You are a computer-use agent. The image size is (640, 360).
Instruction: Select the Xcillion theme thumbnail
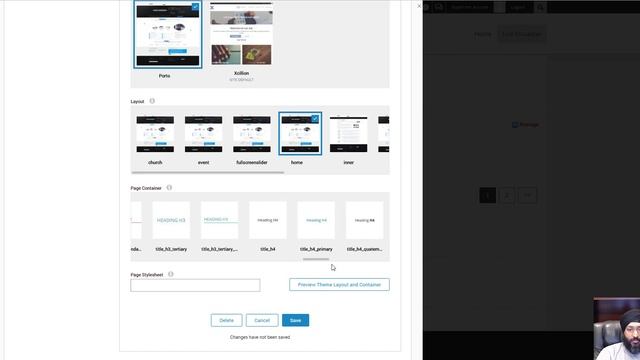pyautogui.click(x=241, y=34)
